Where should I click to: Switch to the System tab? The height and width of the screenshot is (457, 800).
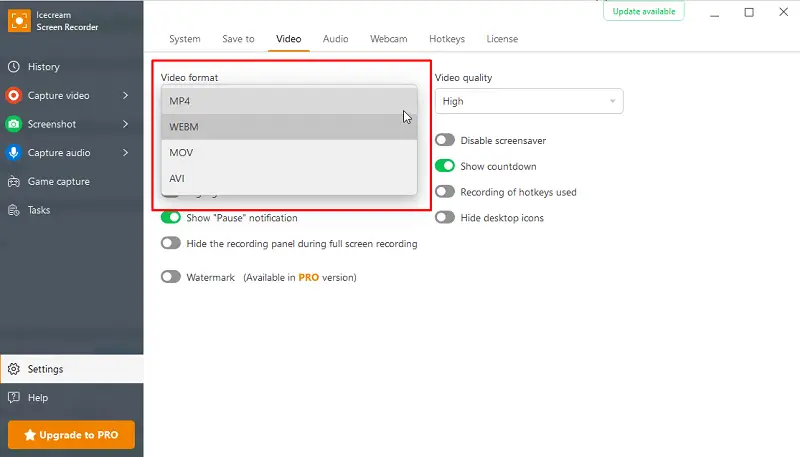pyautogui.click(x=185, y=39)
